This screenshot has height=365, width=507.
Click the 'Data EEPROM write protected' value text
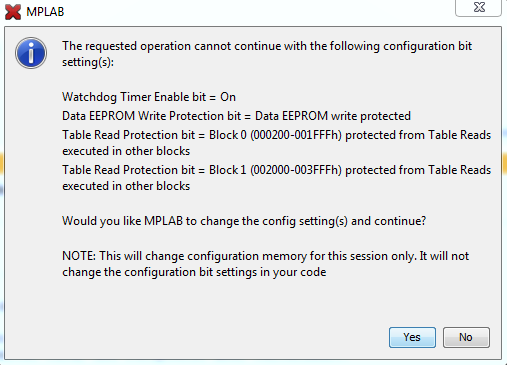[333, 116]
